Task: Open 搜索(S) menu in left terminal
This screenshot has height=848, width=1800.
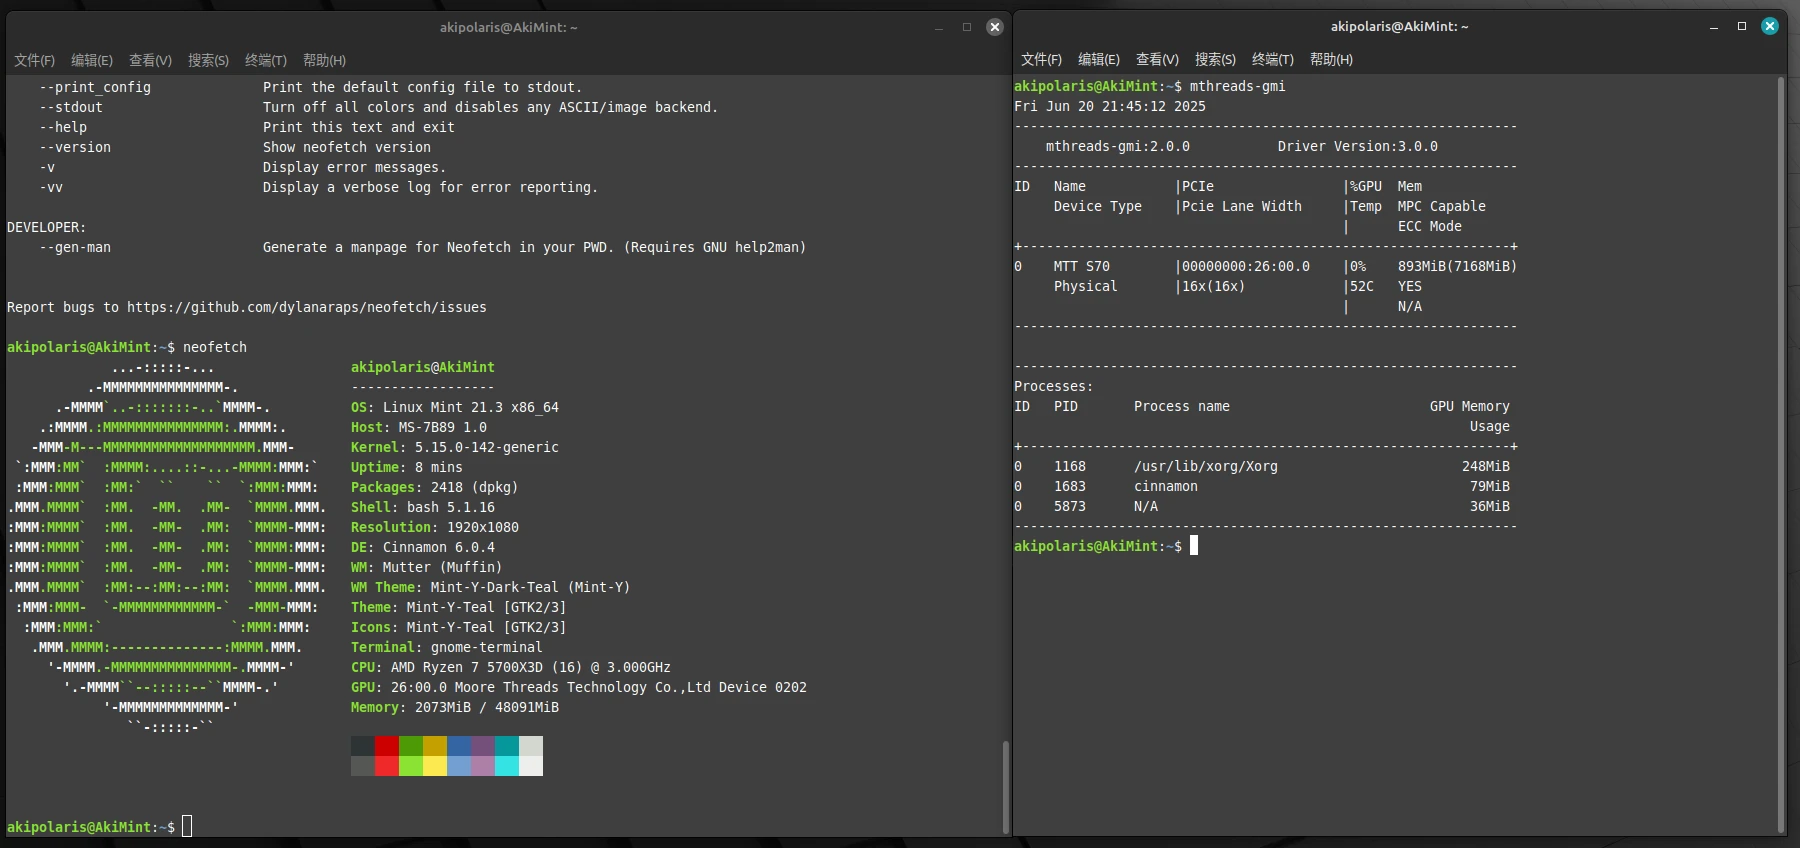Action: (208, 60)
